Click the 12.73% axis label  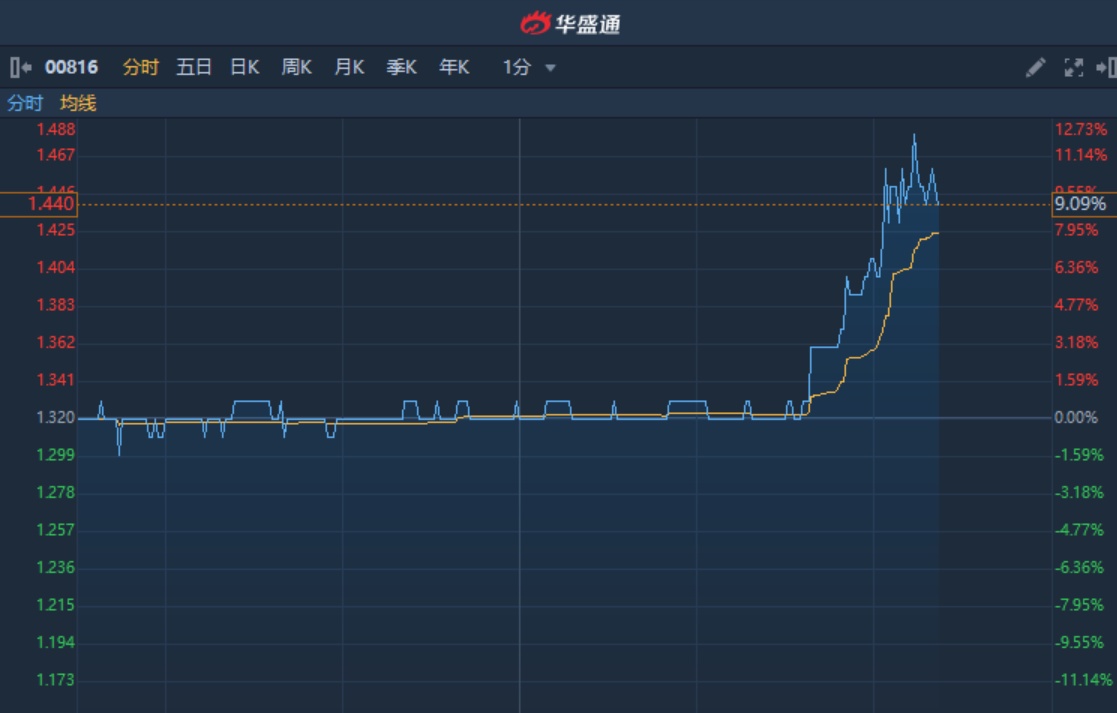(1081, 130)
